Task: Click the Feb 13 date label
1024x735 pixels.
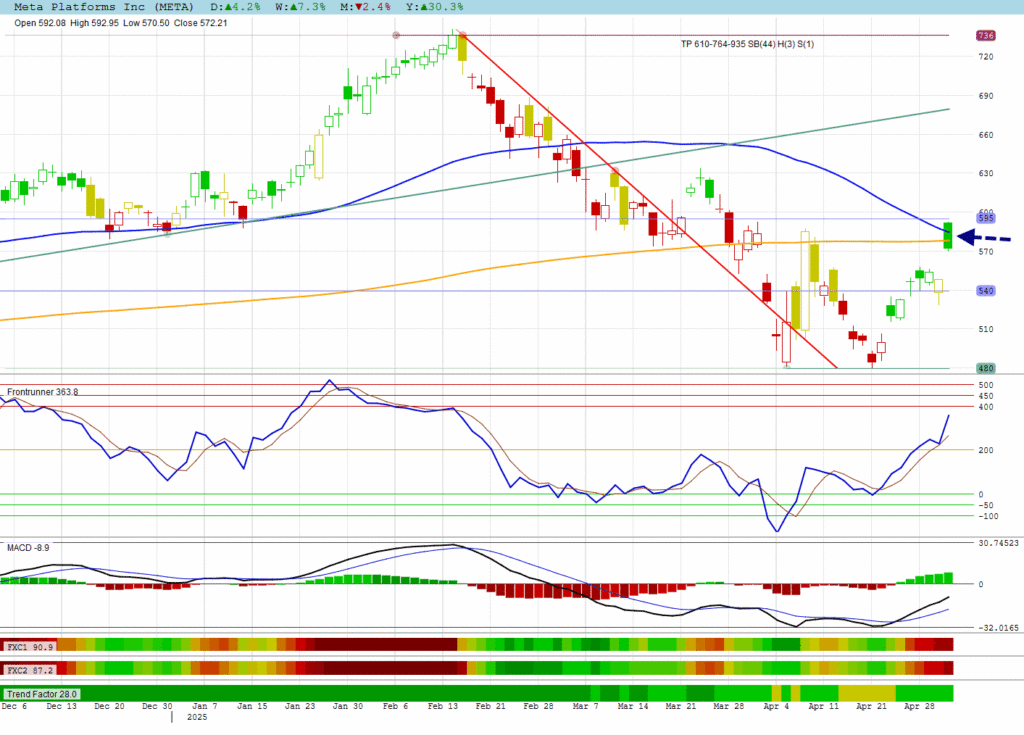Action: click(x=443, y=706)
